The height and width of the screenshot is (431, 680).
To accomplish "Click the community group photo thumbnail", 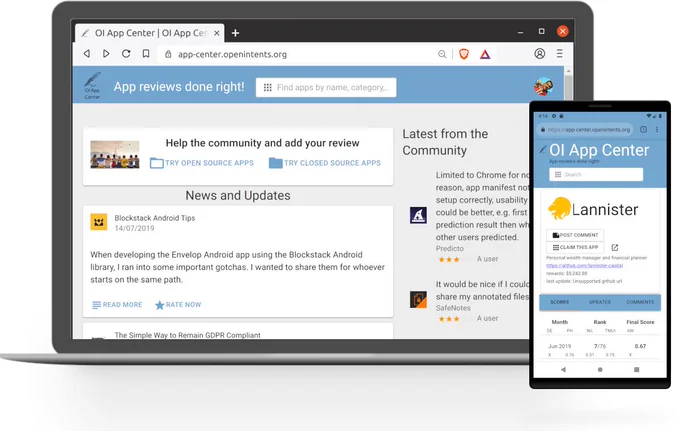I will tap(115, 154).
